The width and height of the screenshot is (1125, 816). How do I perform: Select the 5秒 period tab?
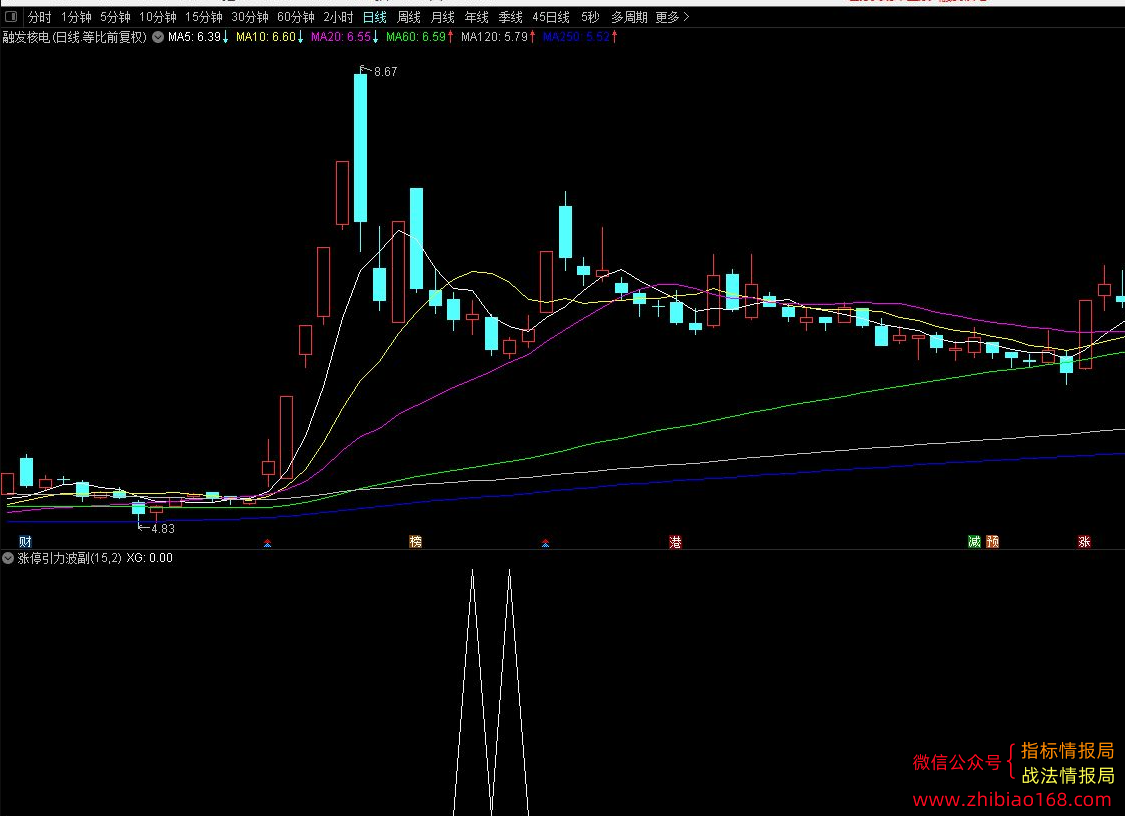pos(590,17)
